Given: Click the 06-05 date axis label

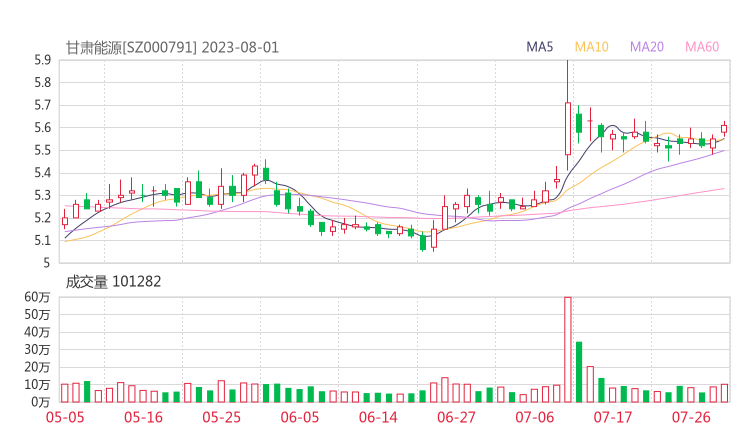Looking at the screenshot, I should coord(300,417).
